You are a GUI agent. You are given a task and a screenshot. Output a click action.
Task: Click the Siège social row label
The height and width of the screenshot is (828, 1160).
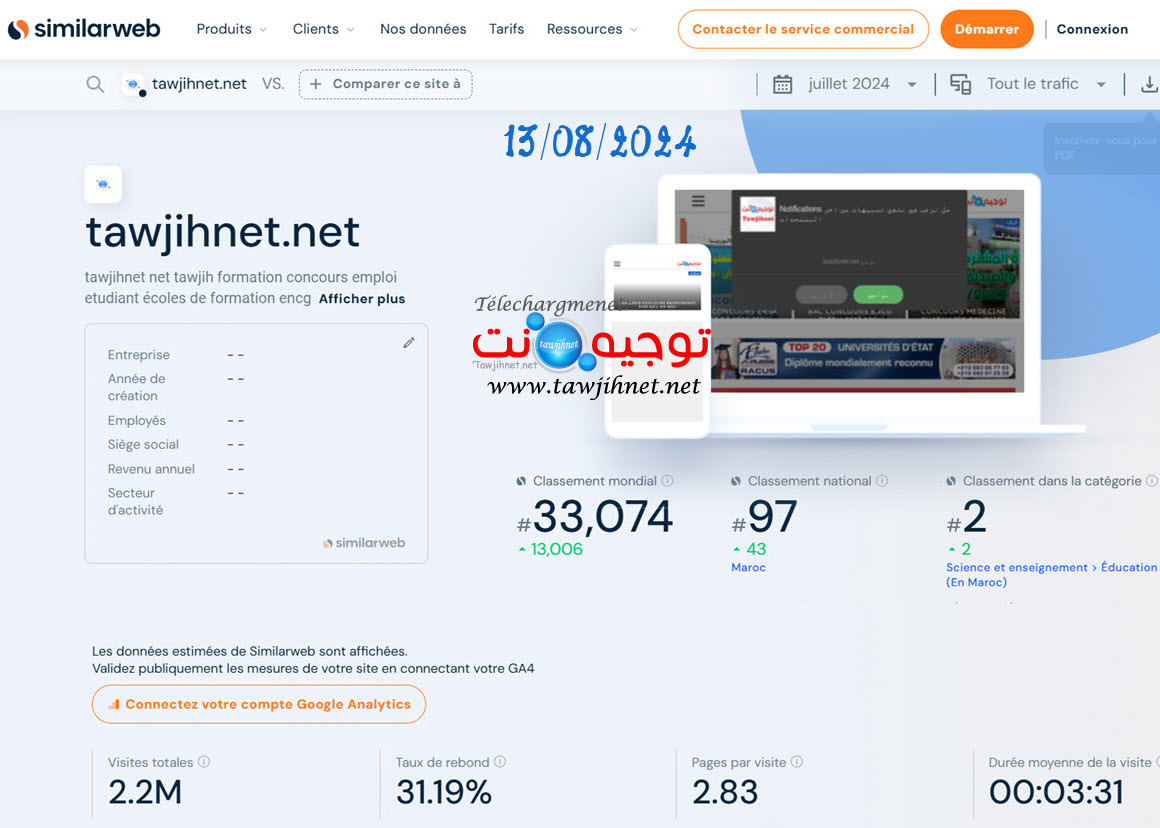pyautogui.click(x=143, y=445)
